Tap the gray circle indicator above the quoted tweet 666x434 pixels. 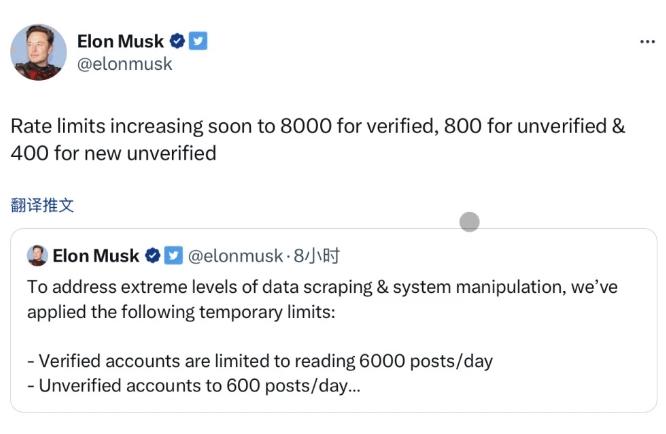pyautogui.click(x=469, y=222)
